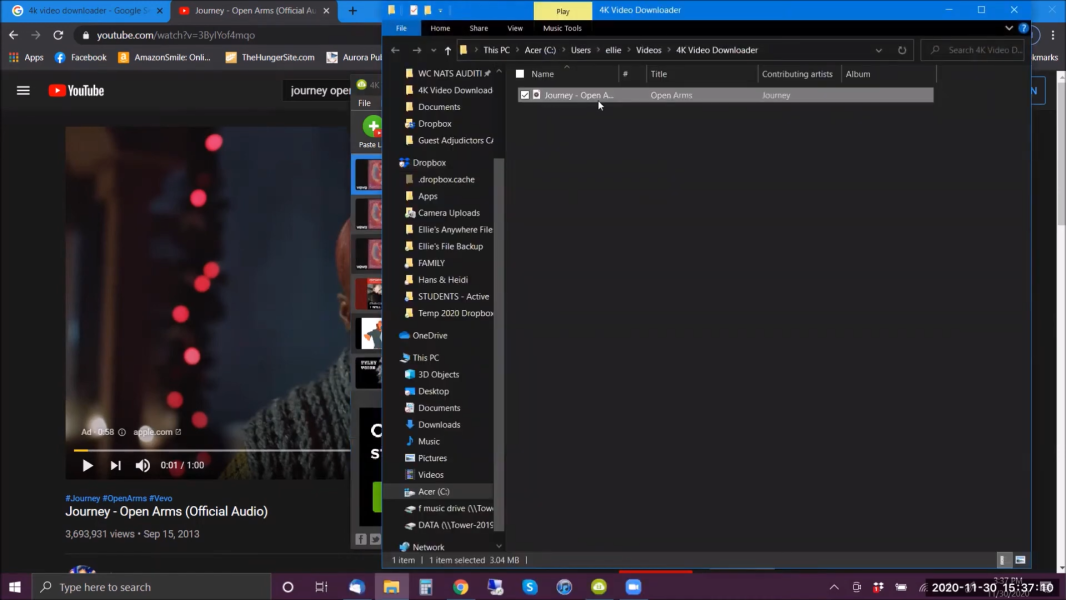Open Skype from the taskbar
The height and width of the screenshot is (600, 1066).
point(530,587)
